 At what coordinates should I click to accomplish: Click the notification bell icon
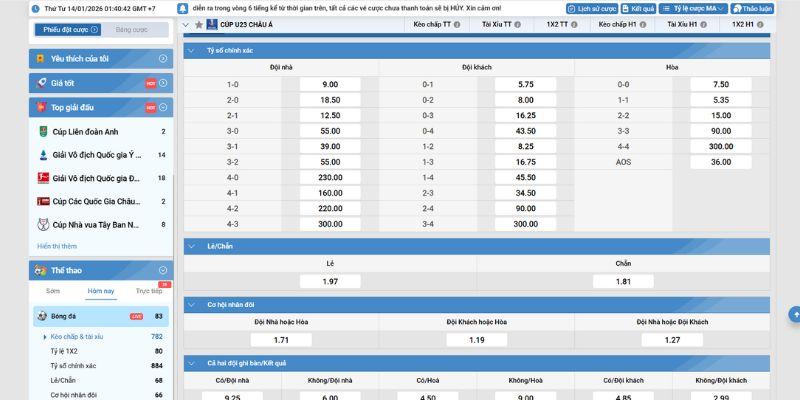click(183, 9)
